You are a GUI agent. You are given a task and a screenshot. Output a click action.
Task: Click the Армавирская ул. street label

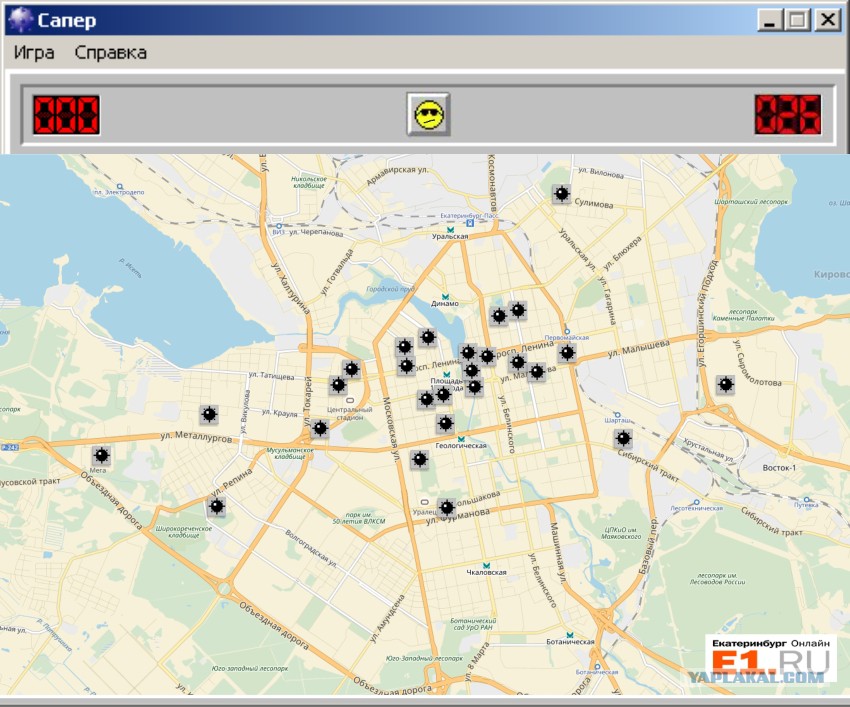pyautogui.click(x=397, y=175)
